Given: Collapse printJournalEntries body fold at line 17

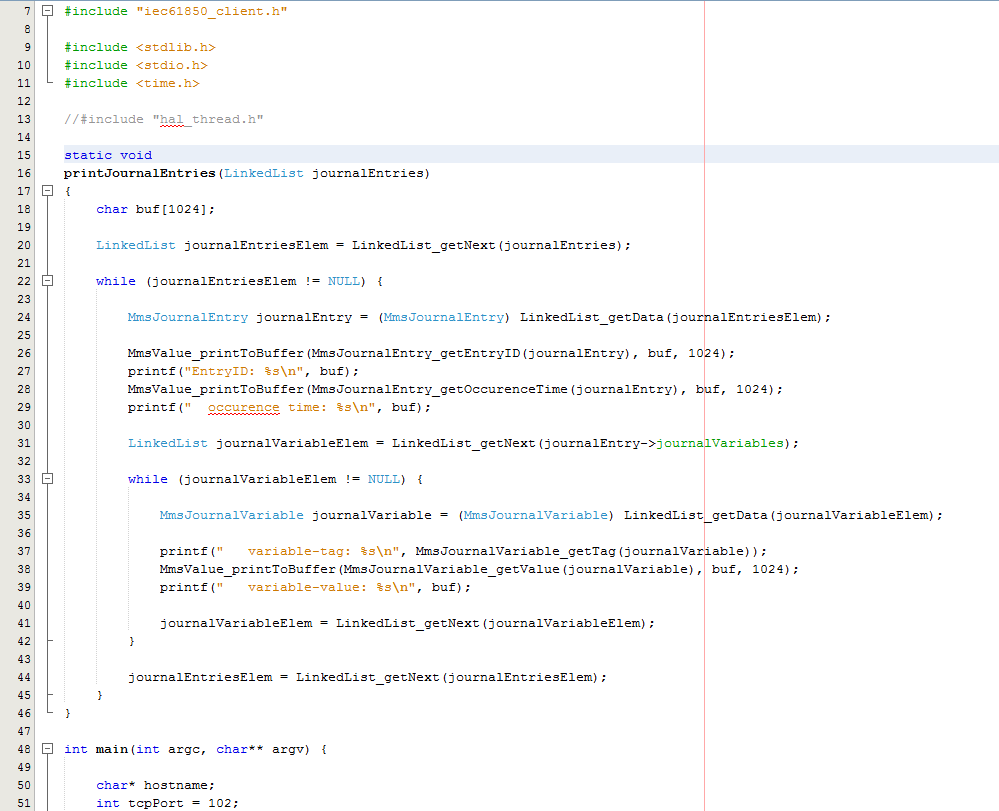Looking at the screenshot, I should 47,190.
